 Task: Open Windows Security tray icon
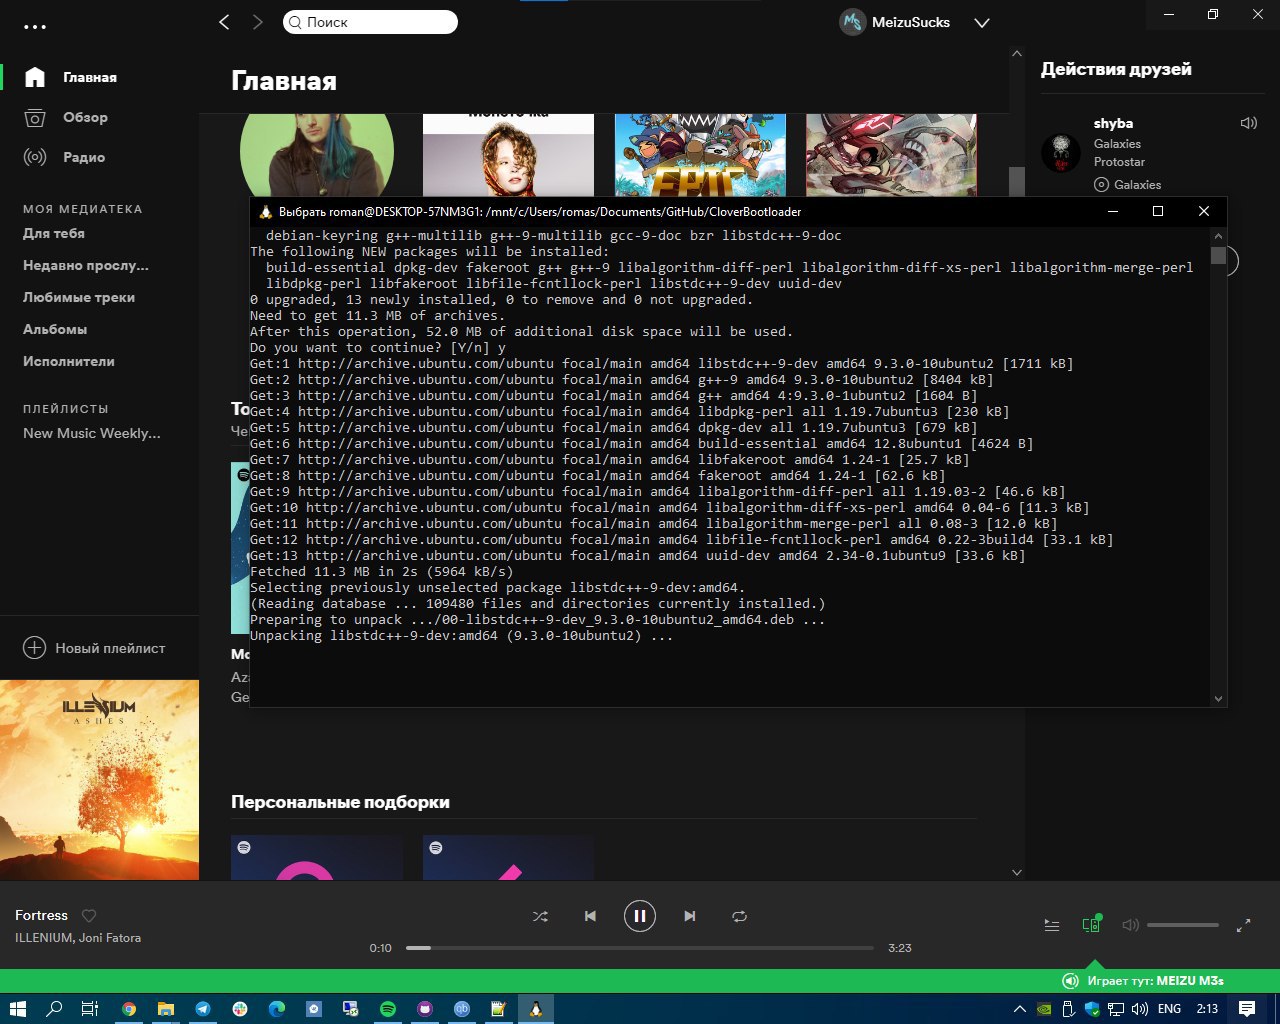[x=1092, y=1009]
